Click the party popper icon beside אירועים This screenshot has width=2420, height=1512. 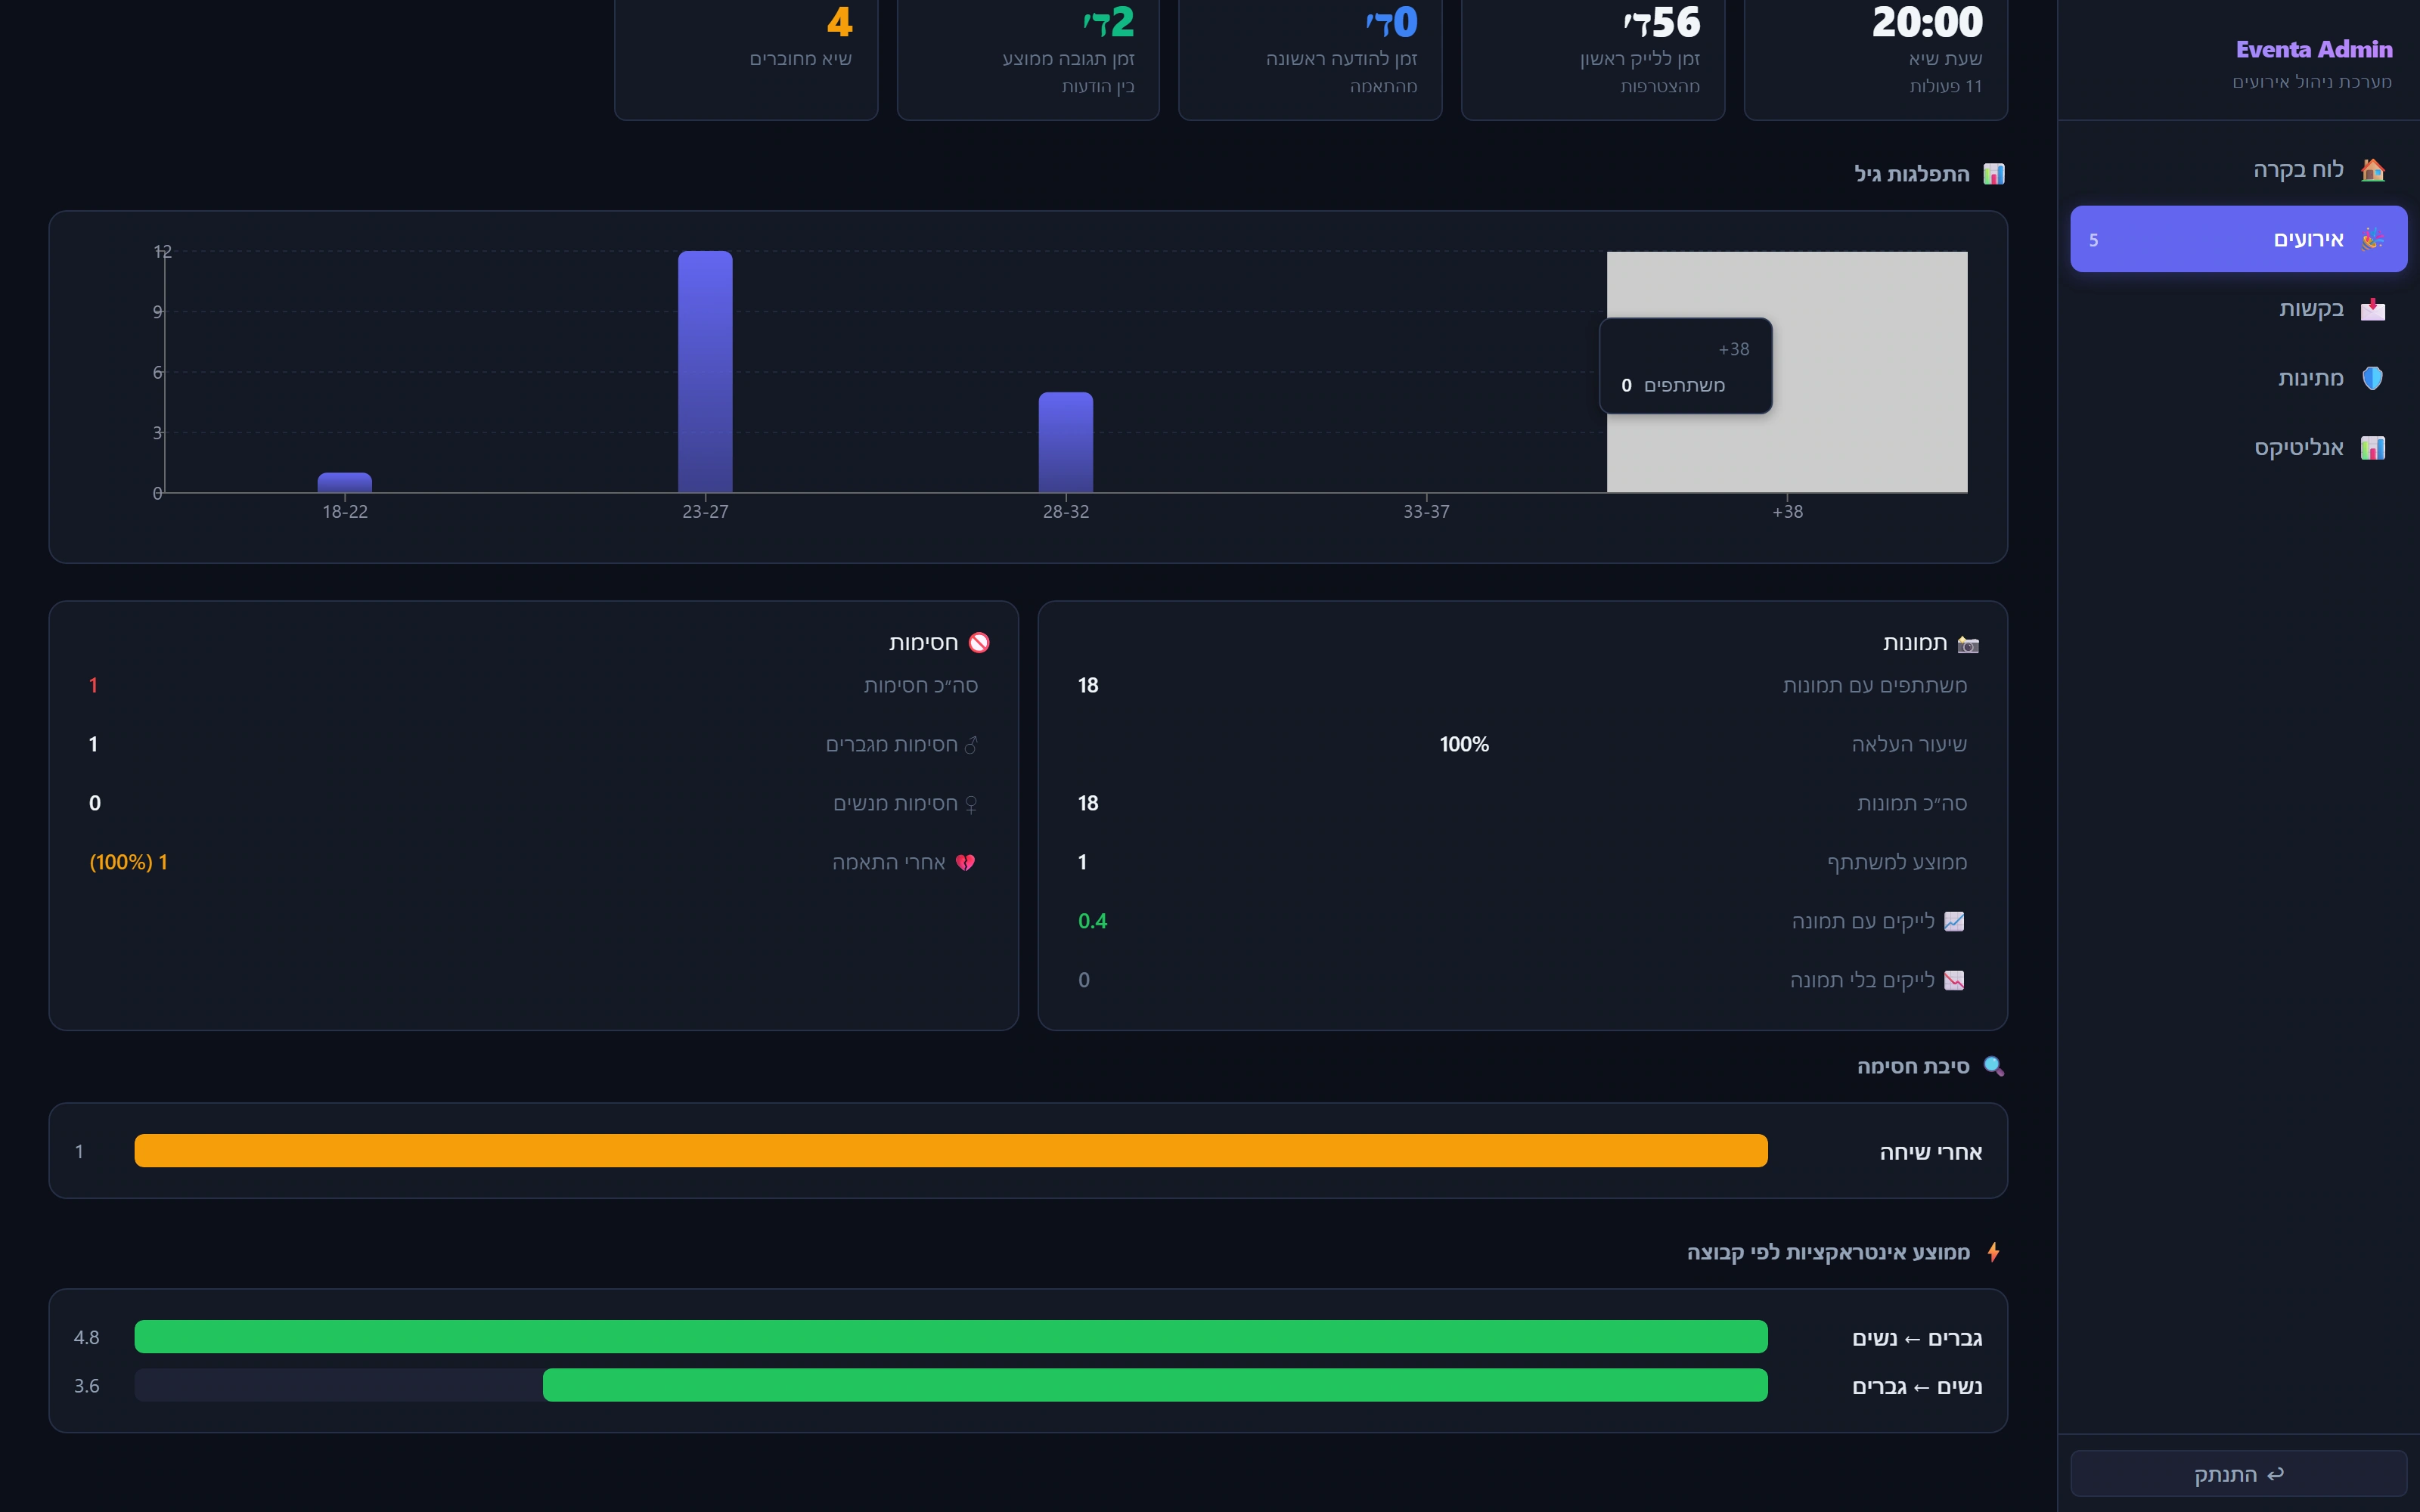[x=2372, y=239]
